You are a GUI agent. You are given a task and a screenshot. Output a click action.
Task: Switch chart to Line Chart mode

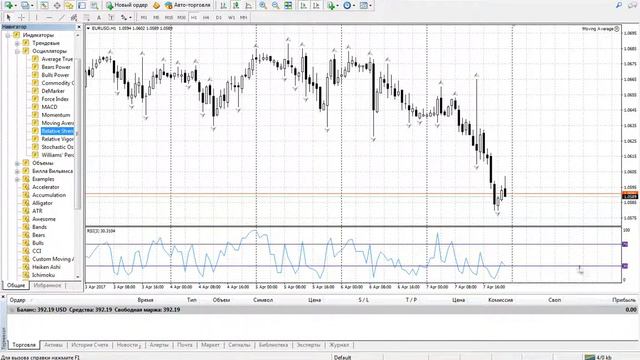(x=249, y=5)
